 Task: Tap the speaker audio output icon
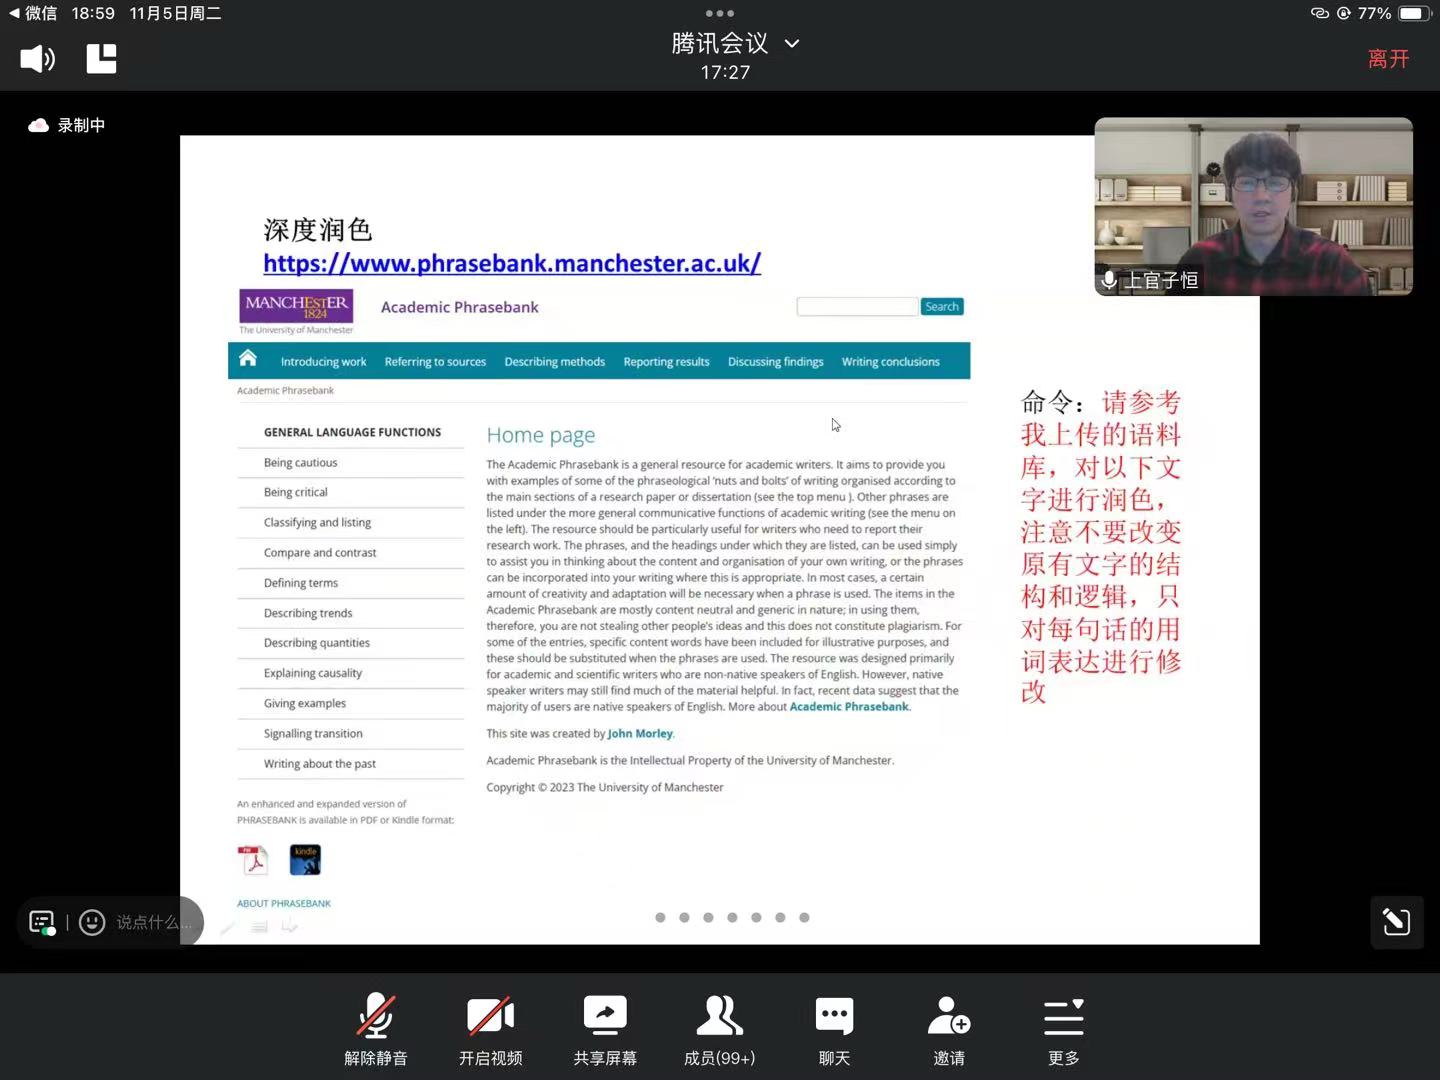pos(37,59)
